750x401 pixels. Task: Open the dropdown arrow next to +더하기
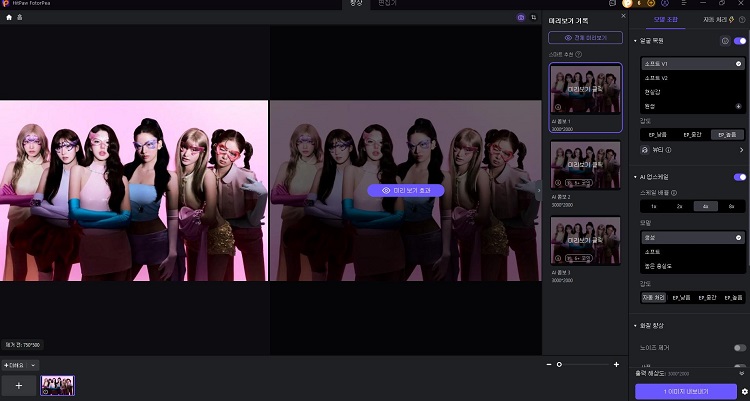(x=33, y=365)
